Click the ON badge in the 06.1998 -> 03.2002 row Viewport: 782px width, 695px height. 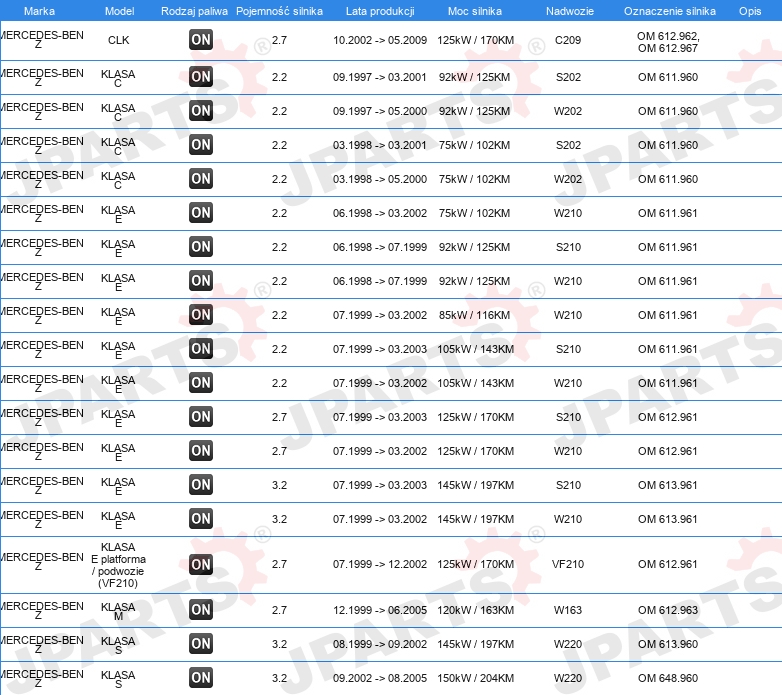pyautogui.click(x=201, y=213)
